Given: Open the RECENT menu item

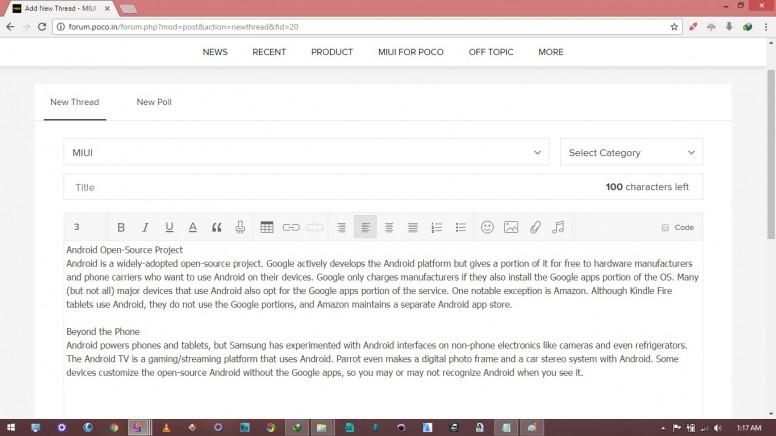Looking at the screenshot, I should coord(269,52).
